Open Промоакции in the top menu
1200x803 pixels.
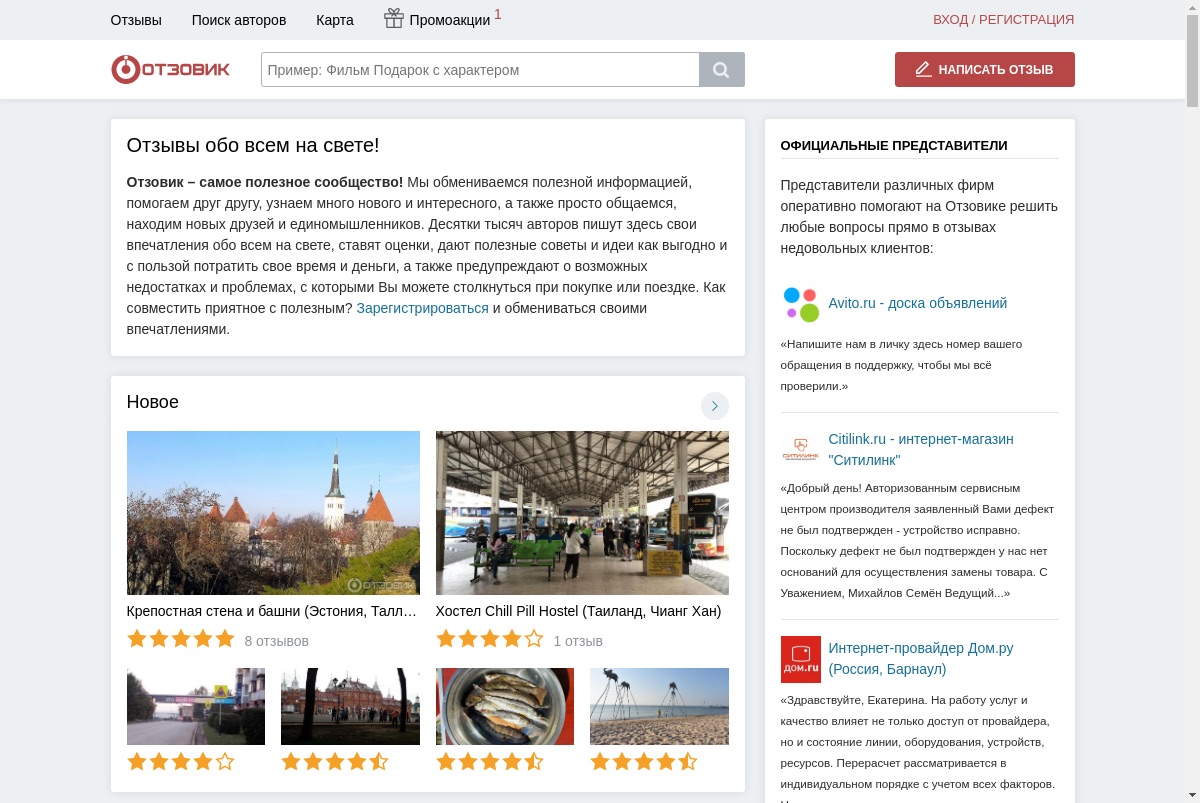click(450, 20)
